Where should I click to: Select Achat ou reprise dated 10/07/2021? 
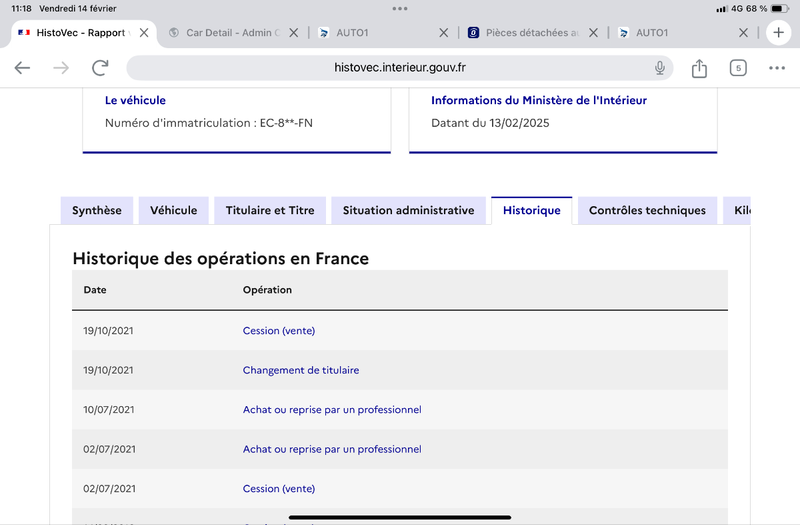[x=332, y=410]
